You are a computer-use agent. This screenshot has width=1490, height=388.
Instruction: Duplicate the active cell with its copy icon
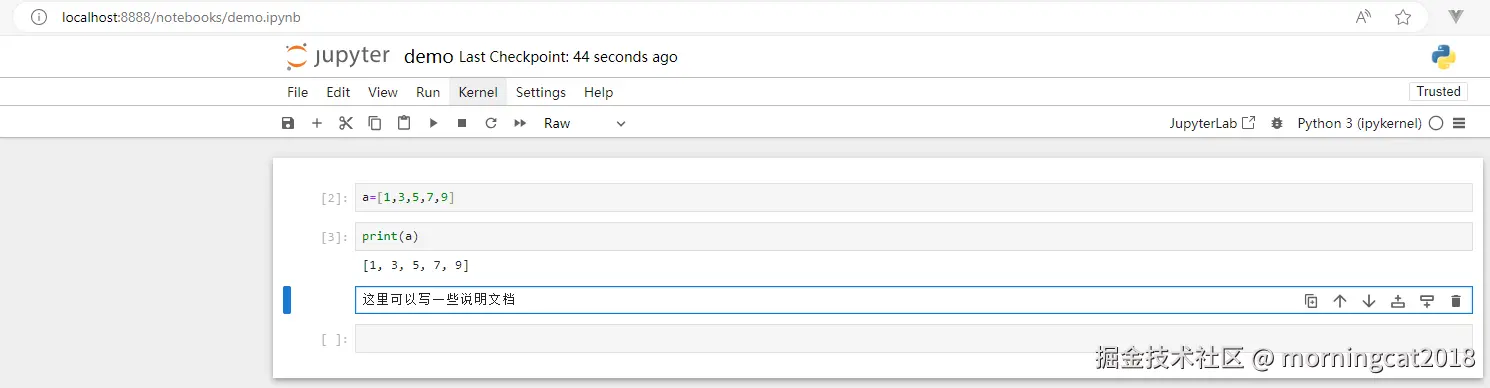point(1311,300)
